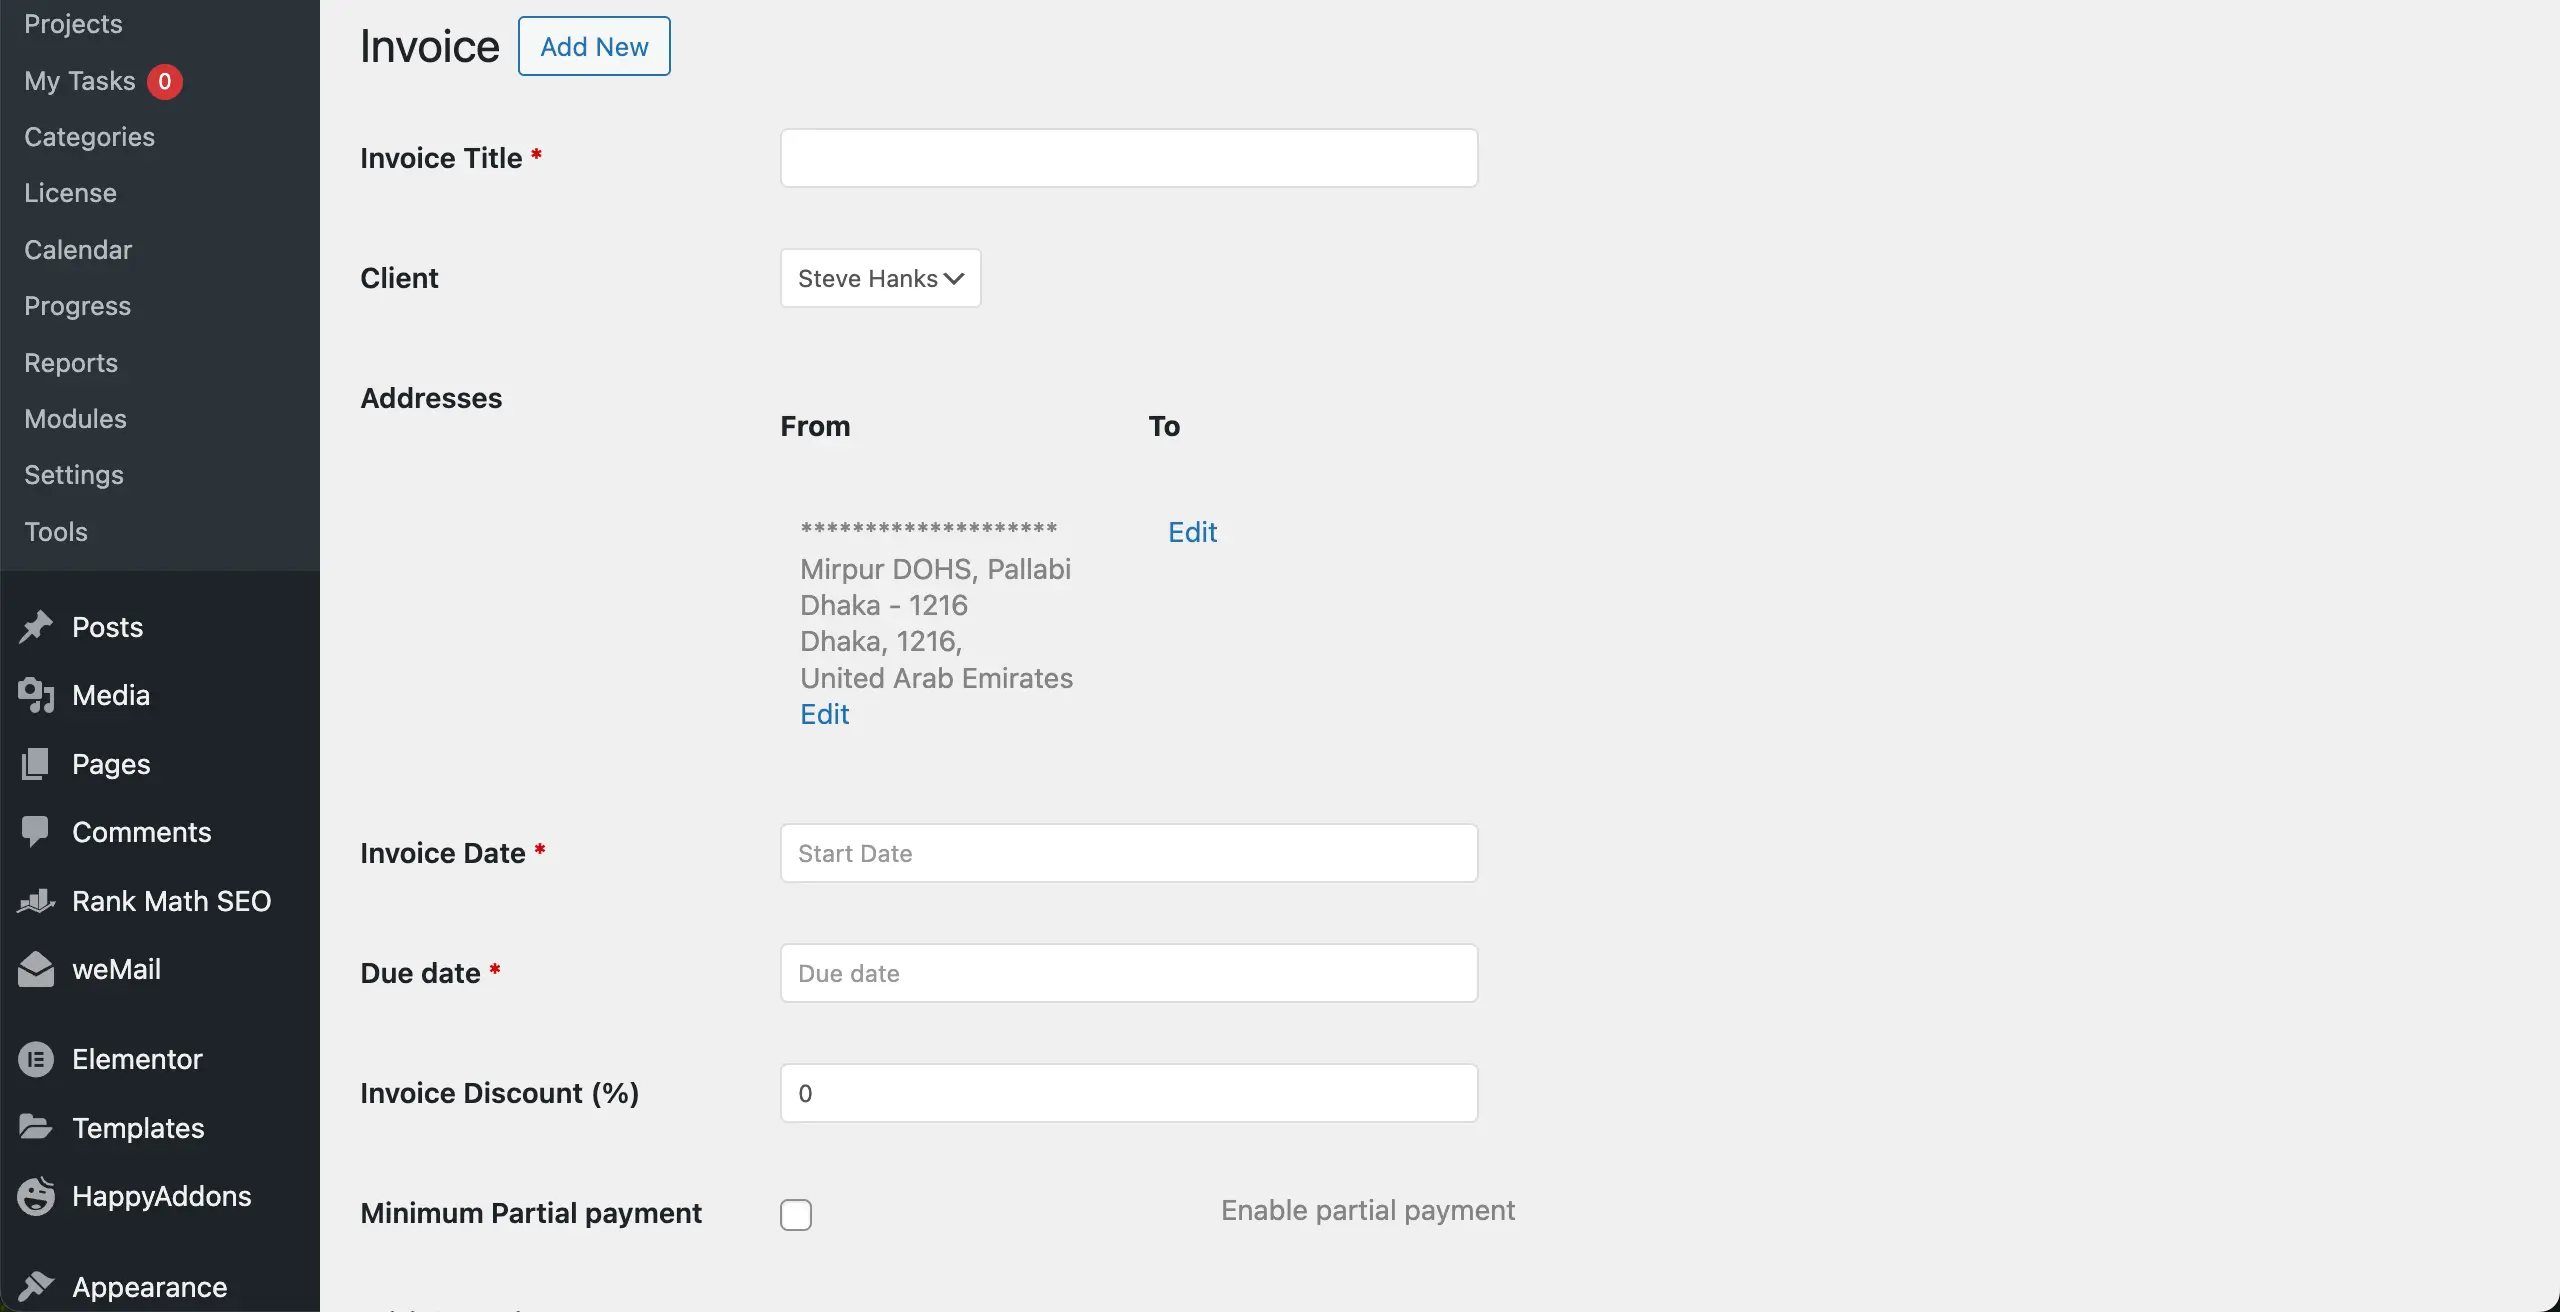This screenshot has width=2560, height=1312.
Task: Open the Media library icon
Action: (x=35, y=694)
